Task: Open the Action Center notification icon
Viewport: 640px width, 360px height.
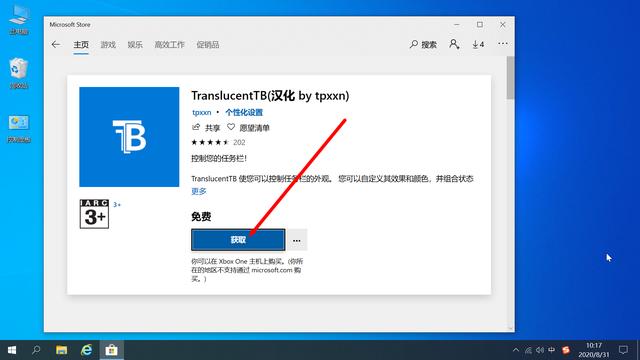Action: [623, 350]
